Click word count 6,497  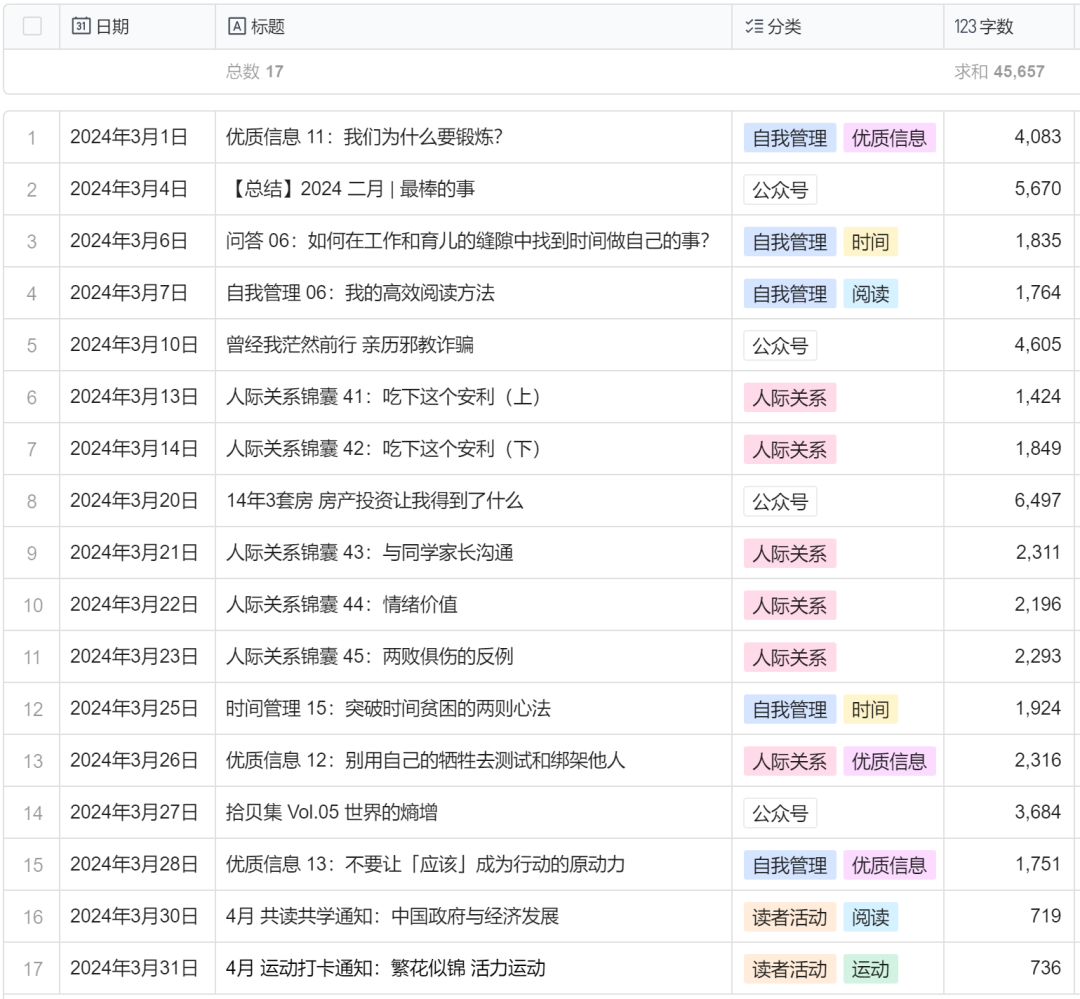click(1037, 500)
